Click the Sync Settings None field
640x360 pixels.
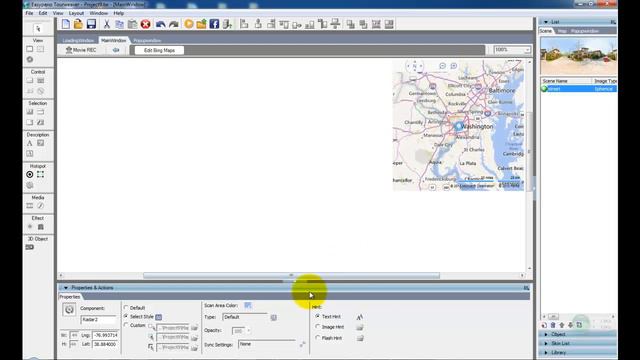(267, 344)
